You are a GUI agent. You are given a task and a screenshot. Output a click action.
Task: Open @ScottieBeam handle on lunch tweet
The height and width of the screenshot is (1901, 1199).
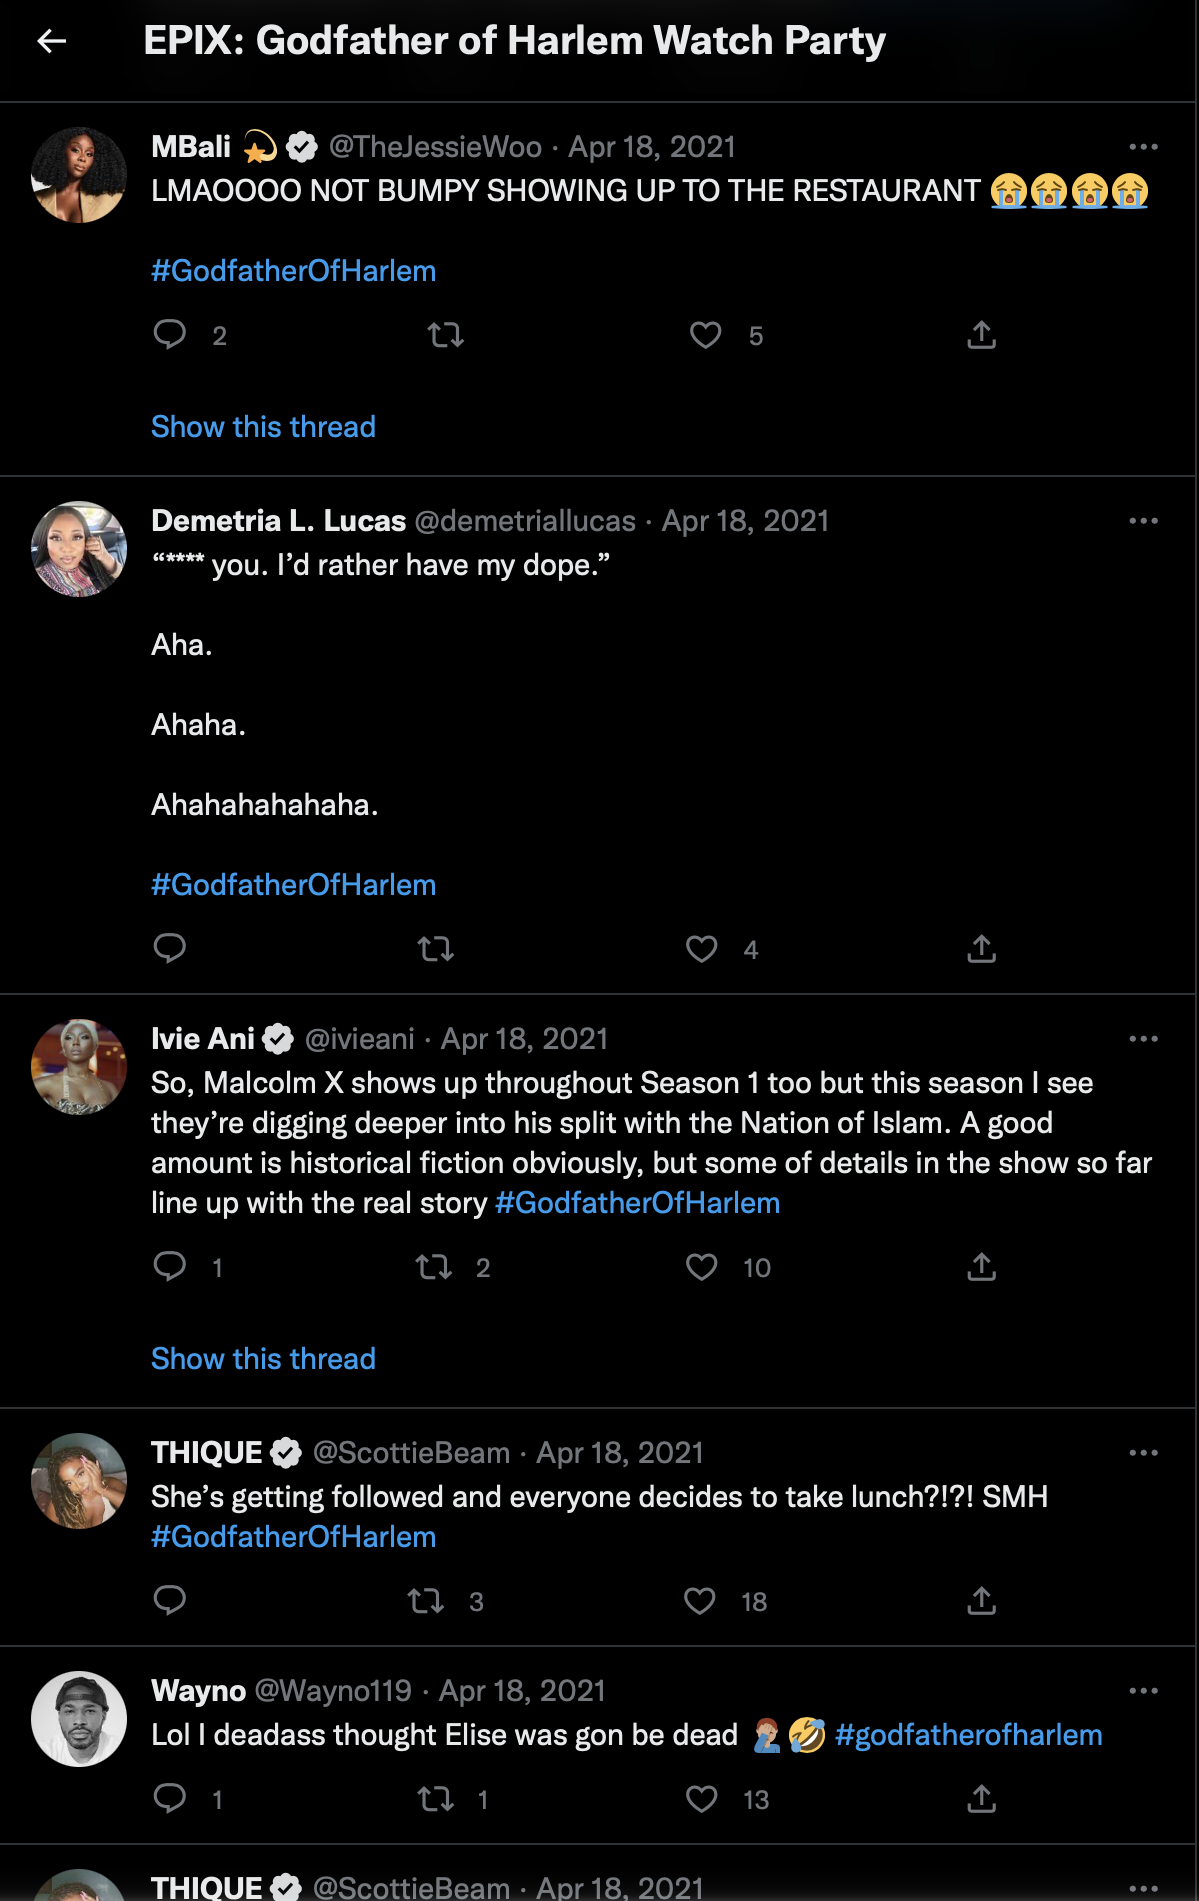(x=411, y=1453)
